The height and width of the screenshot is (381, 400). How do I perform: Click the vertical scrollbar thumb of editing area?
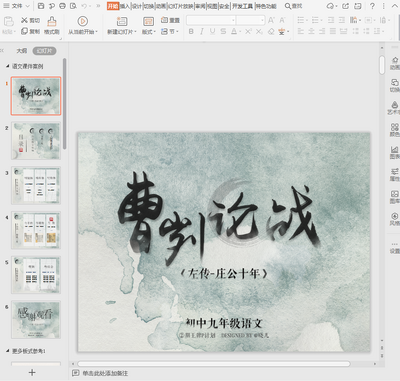coord(382,65)
